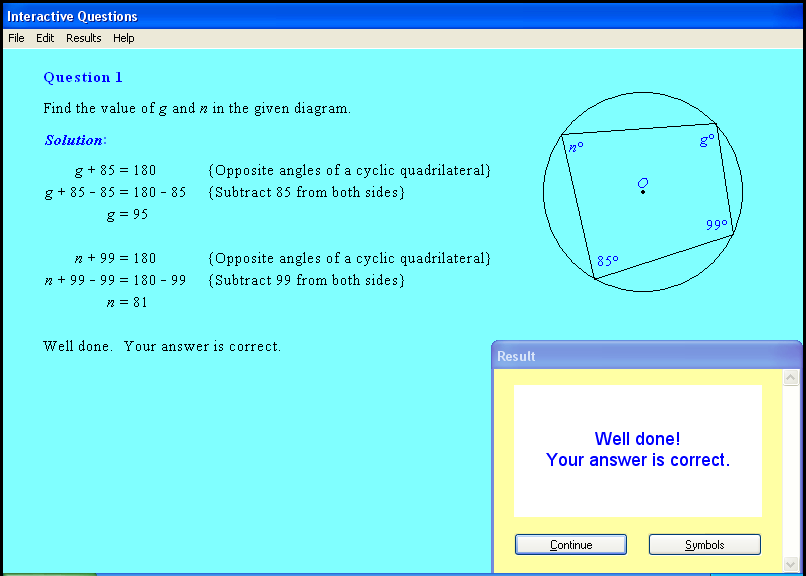Click the Continue button
The width and height of the screenshot is (806, 576).
tap(571, 545)
